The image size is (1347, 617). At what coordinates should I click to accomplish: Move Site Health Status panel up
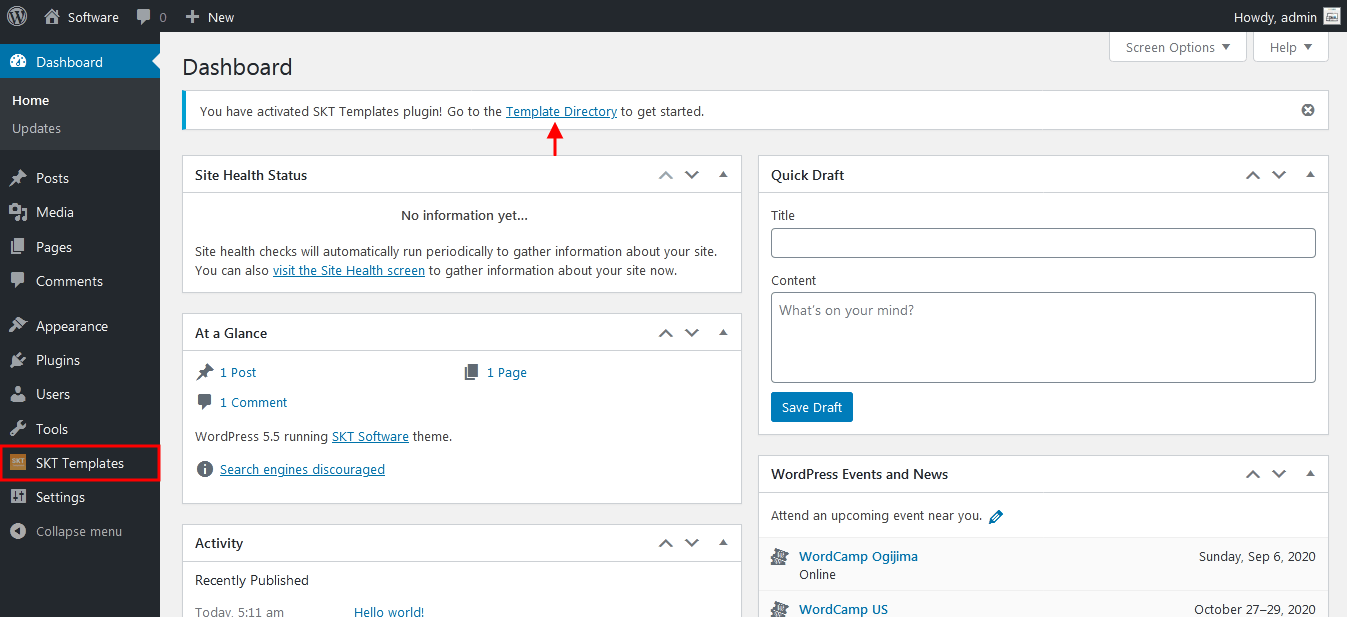[666, 175]
